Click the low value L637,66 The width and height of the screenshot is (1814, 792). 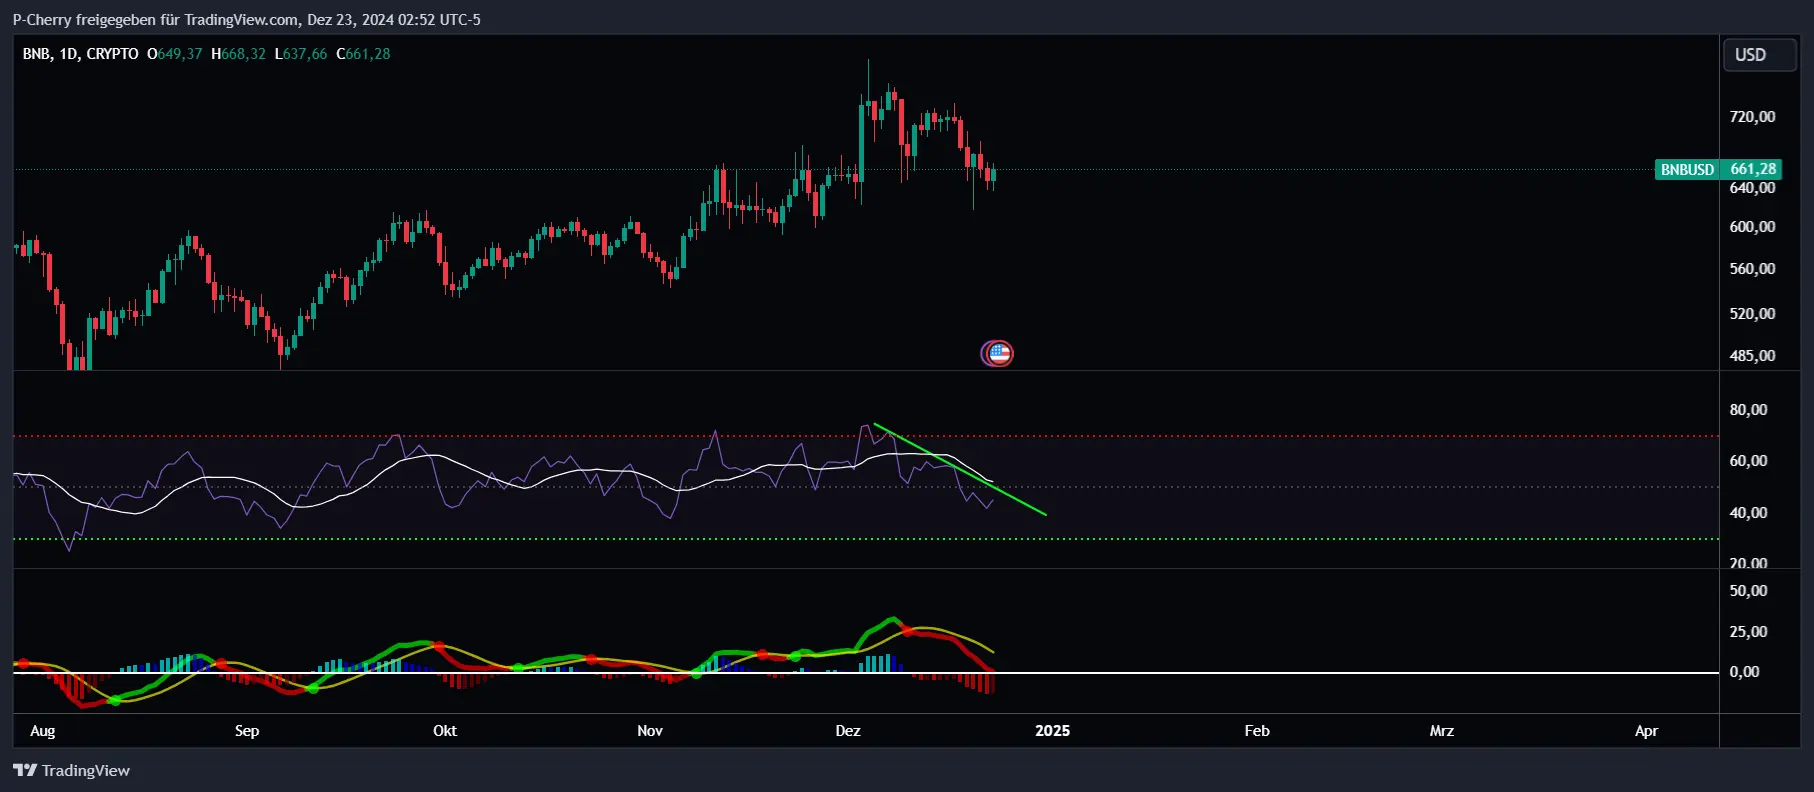pos(300,54)
